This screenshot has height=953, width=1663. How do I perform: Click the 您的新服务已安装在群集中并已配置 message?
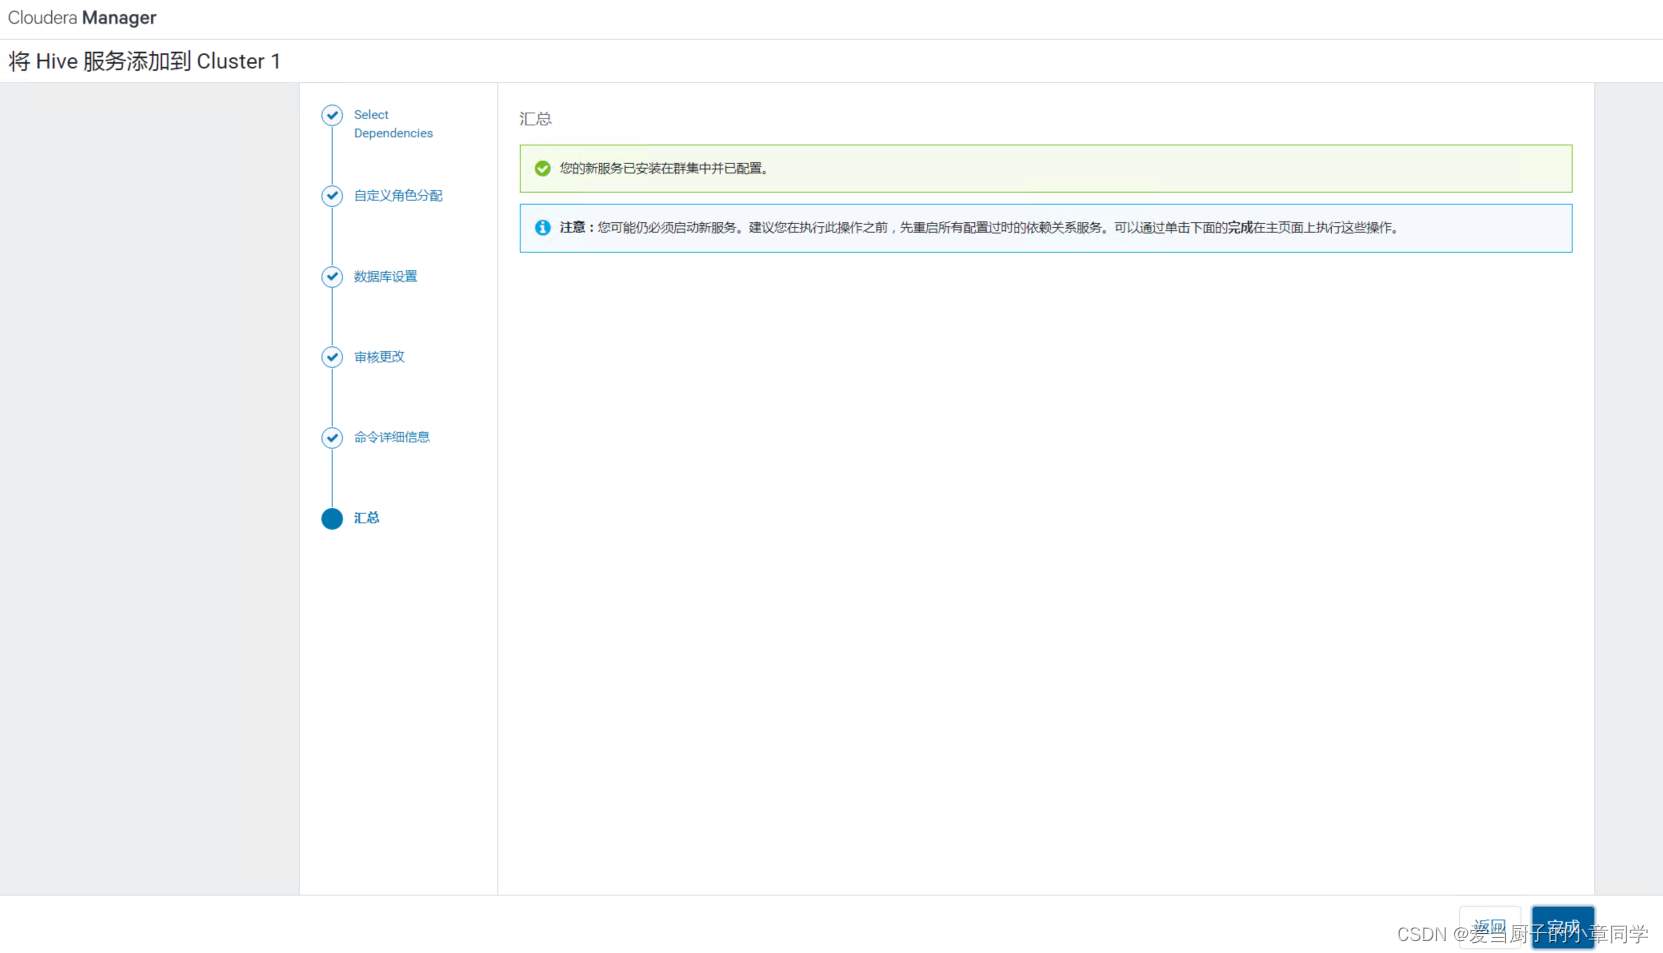(x=664, y=169)
